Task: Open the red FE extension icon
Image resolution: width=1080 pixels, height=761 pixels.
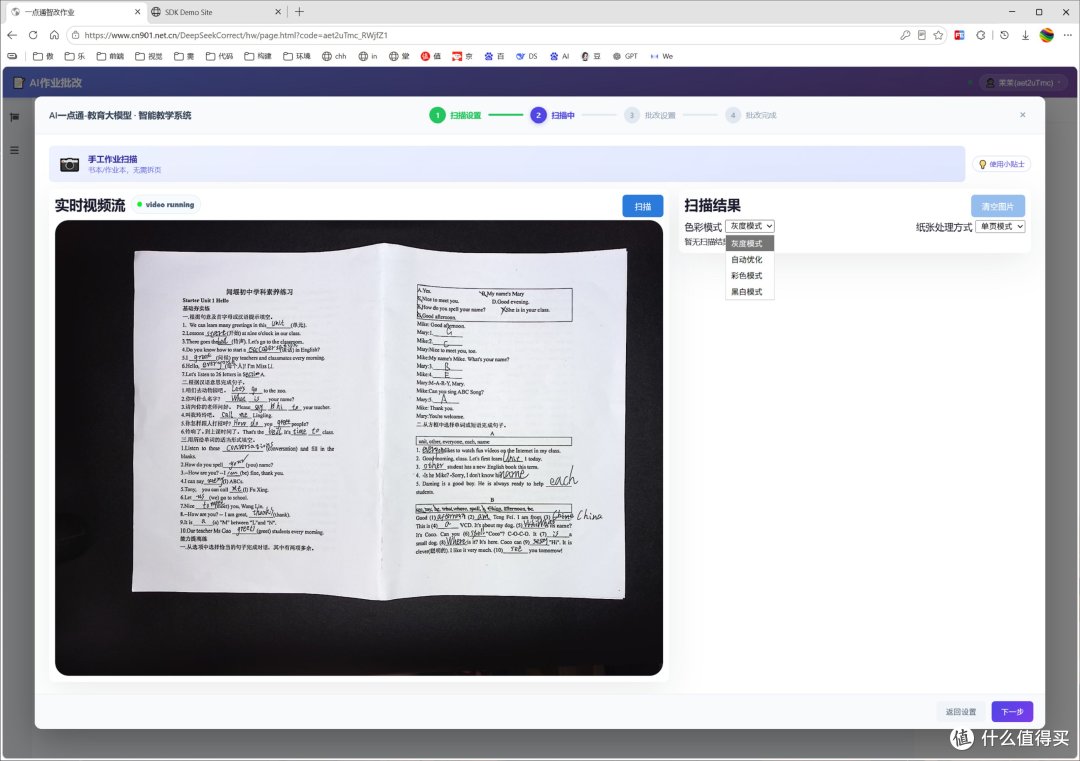Action: [959, 35]
